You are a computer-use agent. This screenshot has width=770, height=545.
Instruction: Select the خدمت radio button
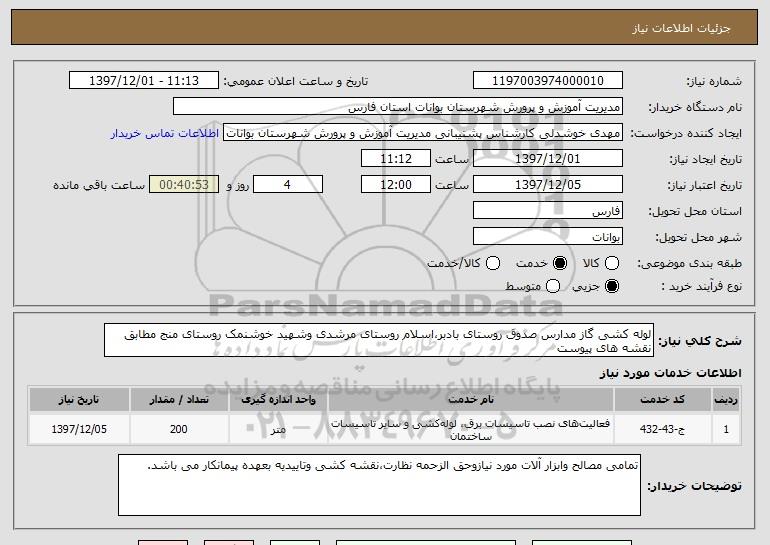click(x=560, y=263)
